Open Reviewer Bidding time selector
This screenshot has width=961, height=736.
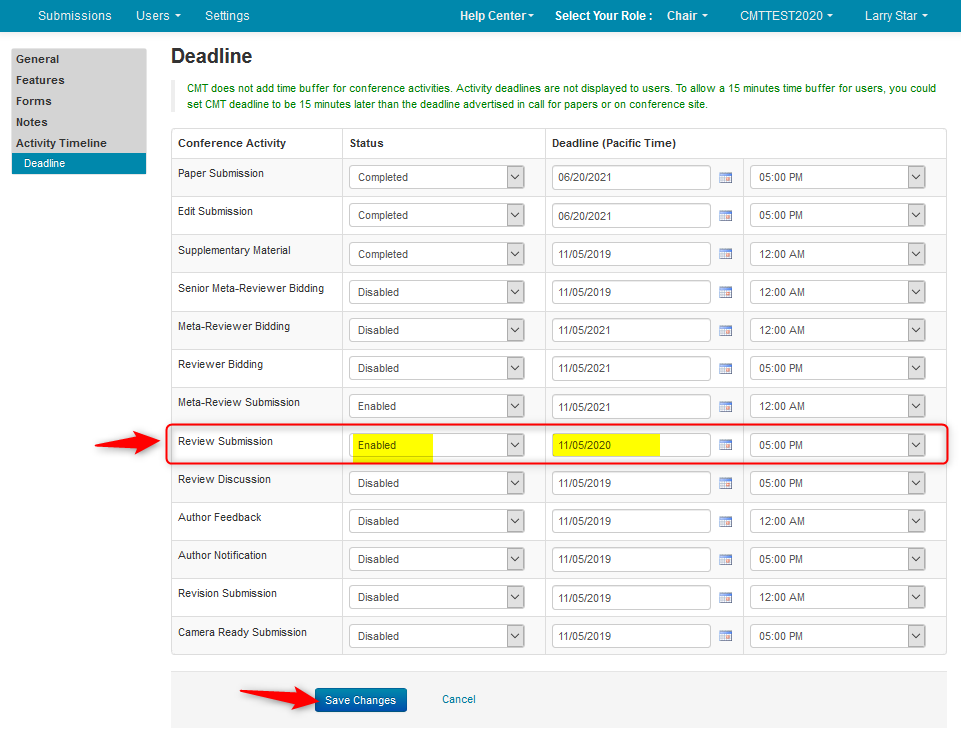click(x=837, y=368)
